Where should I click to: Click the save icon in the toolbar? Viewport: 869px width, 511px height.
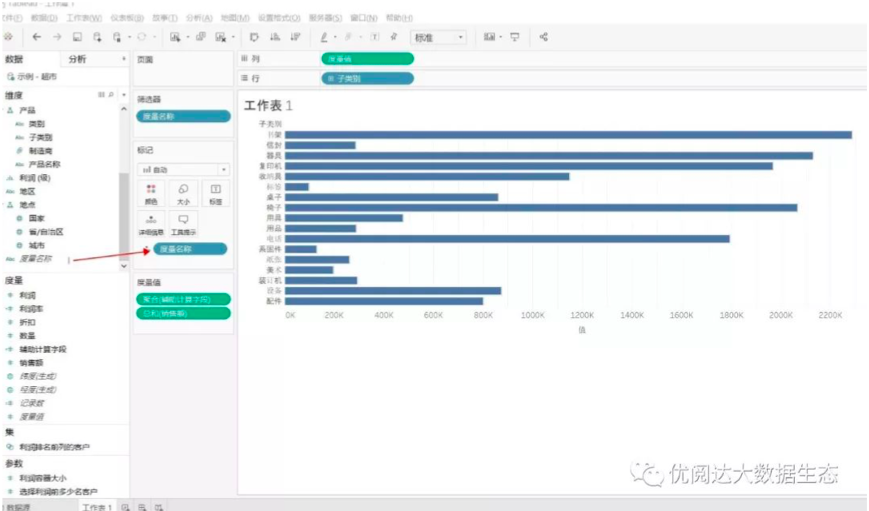[77, 37]
